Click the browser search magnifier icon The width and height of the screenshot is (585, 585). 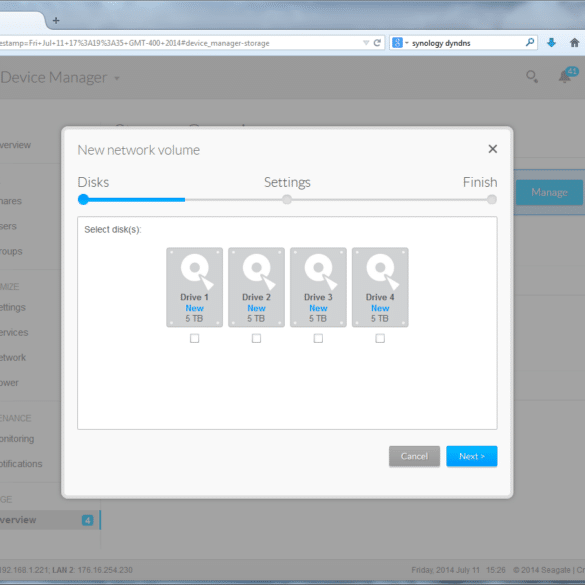530,43
